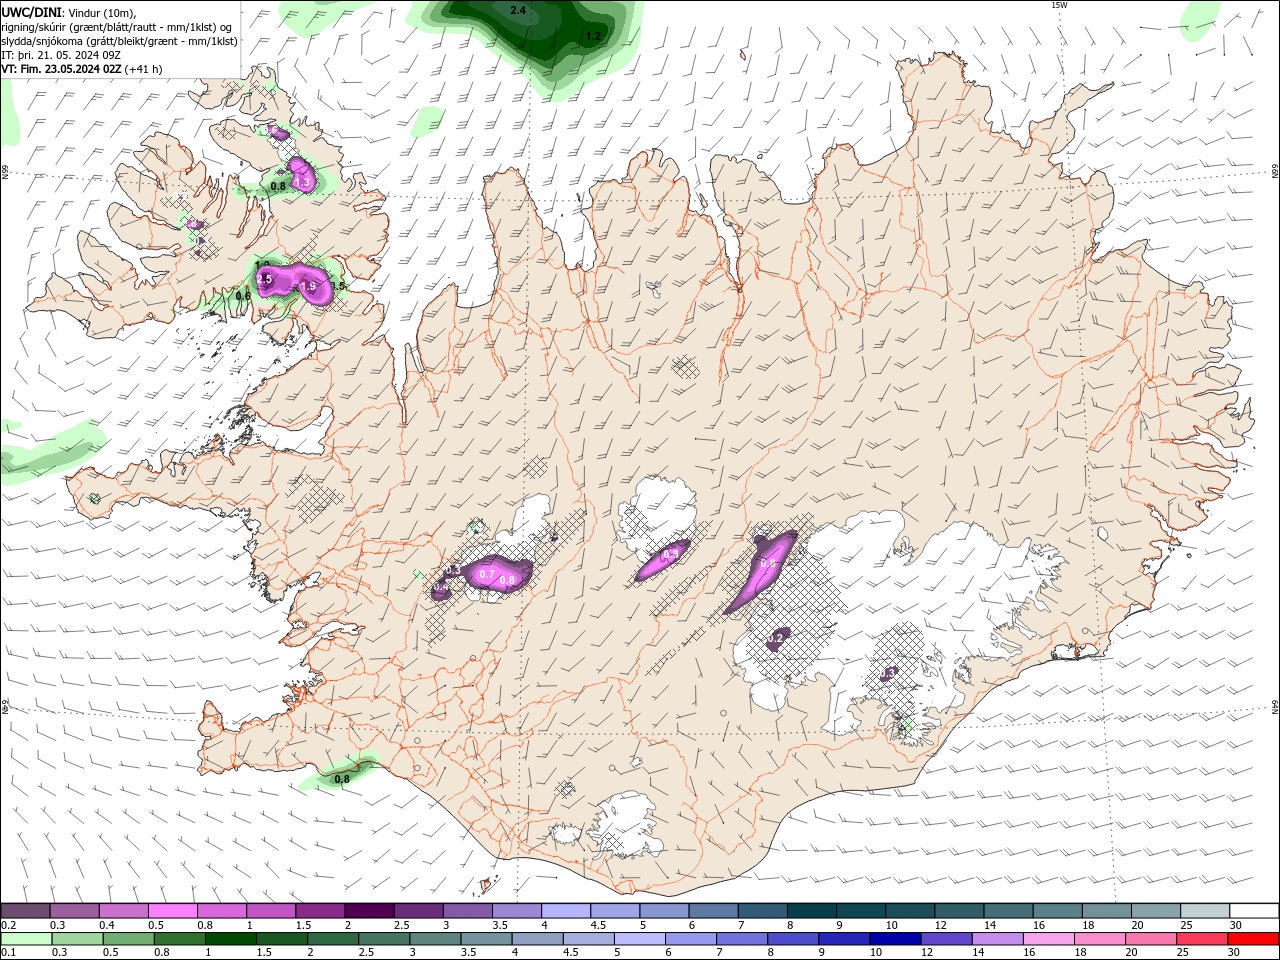This screenshot has height=960, width=1280.
Task: Pick the bright red 30 rain swatch
Action: coord(1253,939)
